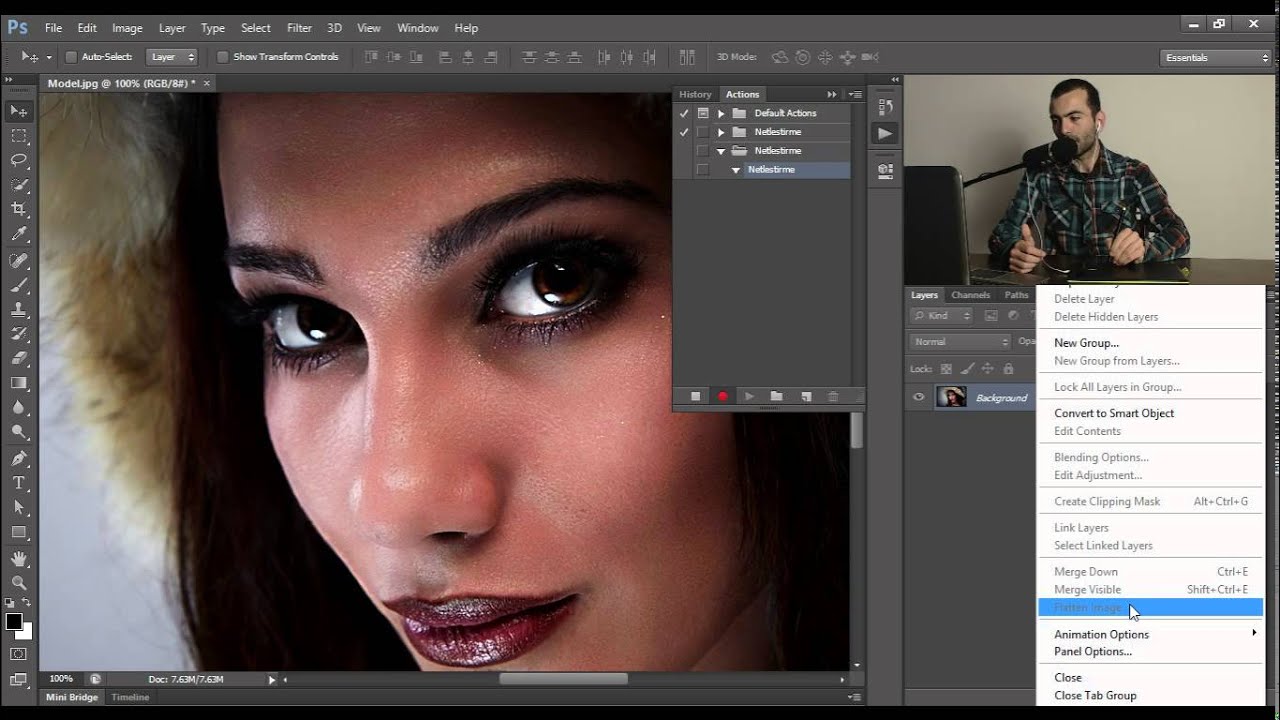This screenshot has width=1280, height=720.
Task: Switch to the History tab
Action: [x=695, y=94]
